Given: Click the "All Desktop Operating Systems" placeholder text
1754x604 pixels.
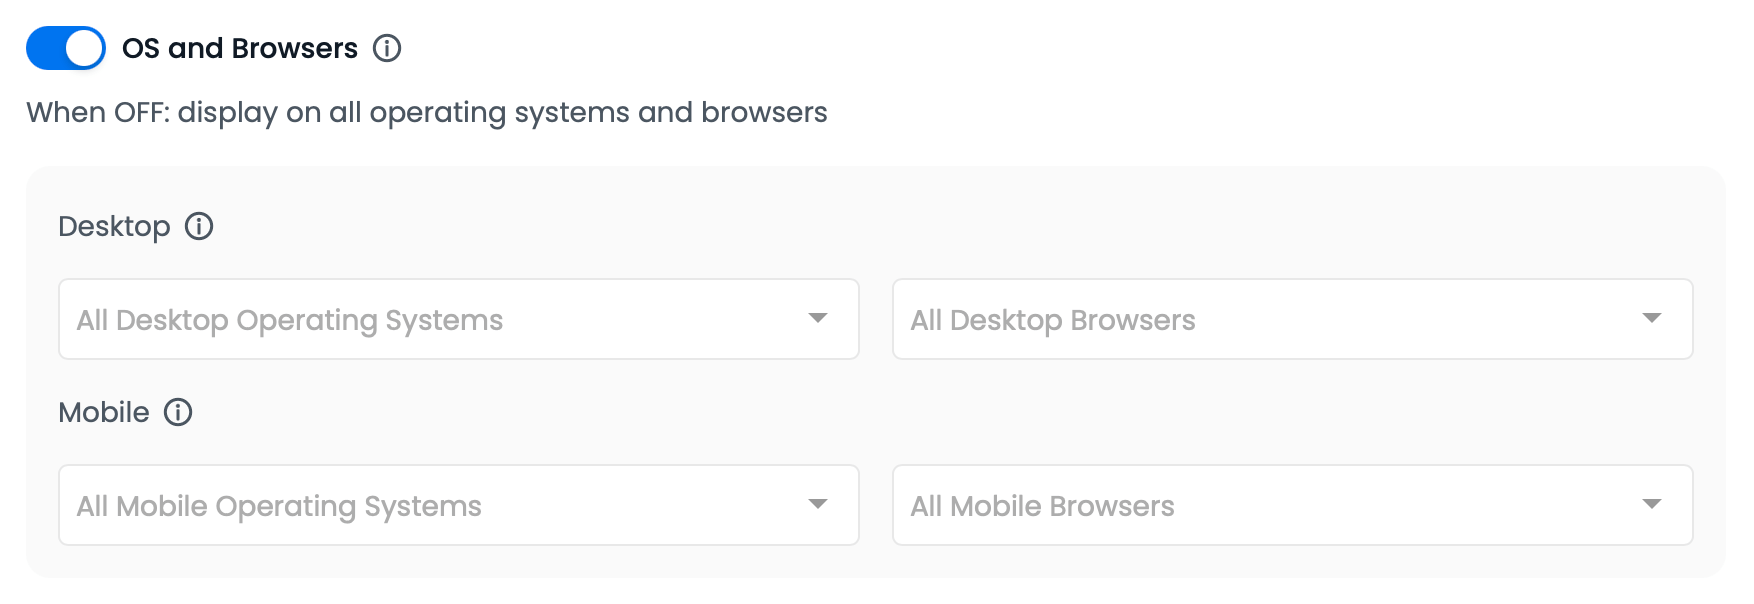Looking at the screenshot, I should (290, 320).
